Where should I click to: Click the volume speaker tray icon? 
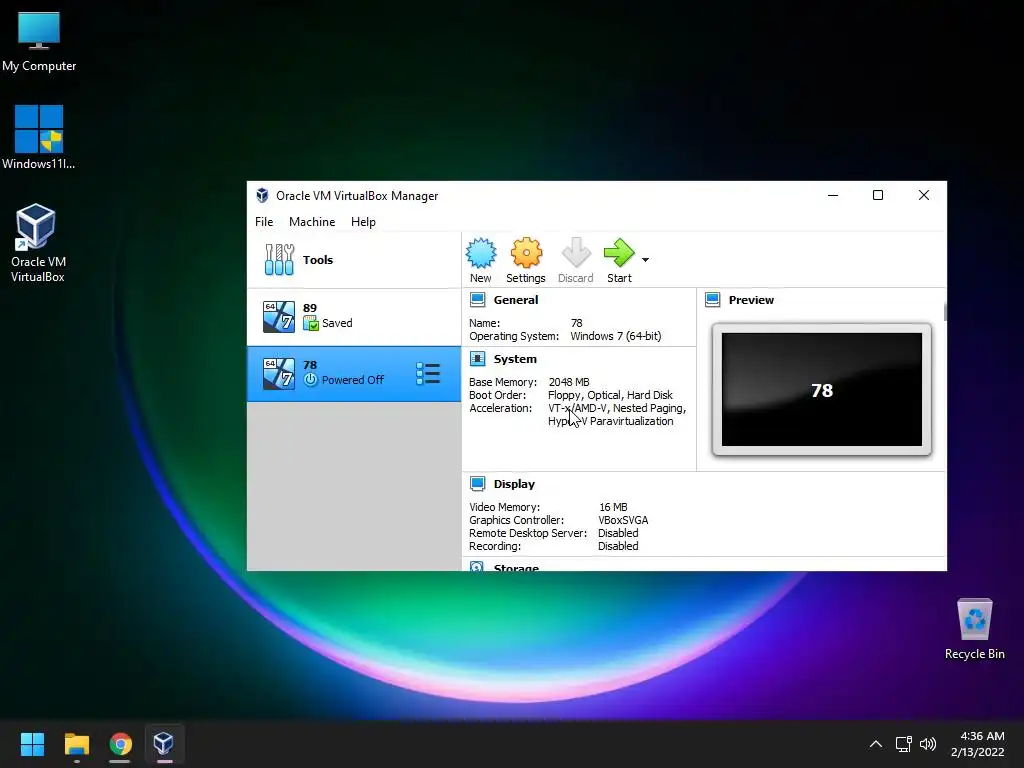[928, 744]
